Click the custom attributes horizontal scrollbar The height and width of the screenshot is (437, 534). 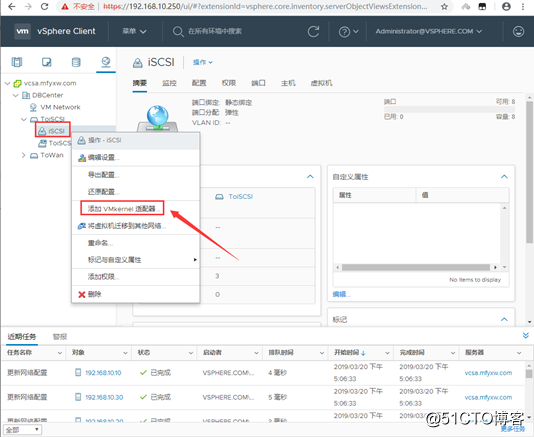coord(415,267)
